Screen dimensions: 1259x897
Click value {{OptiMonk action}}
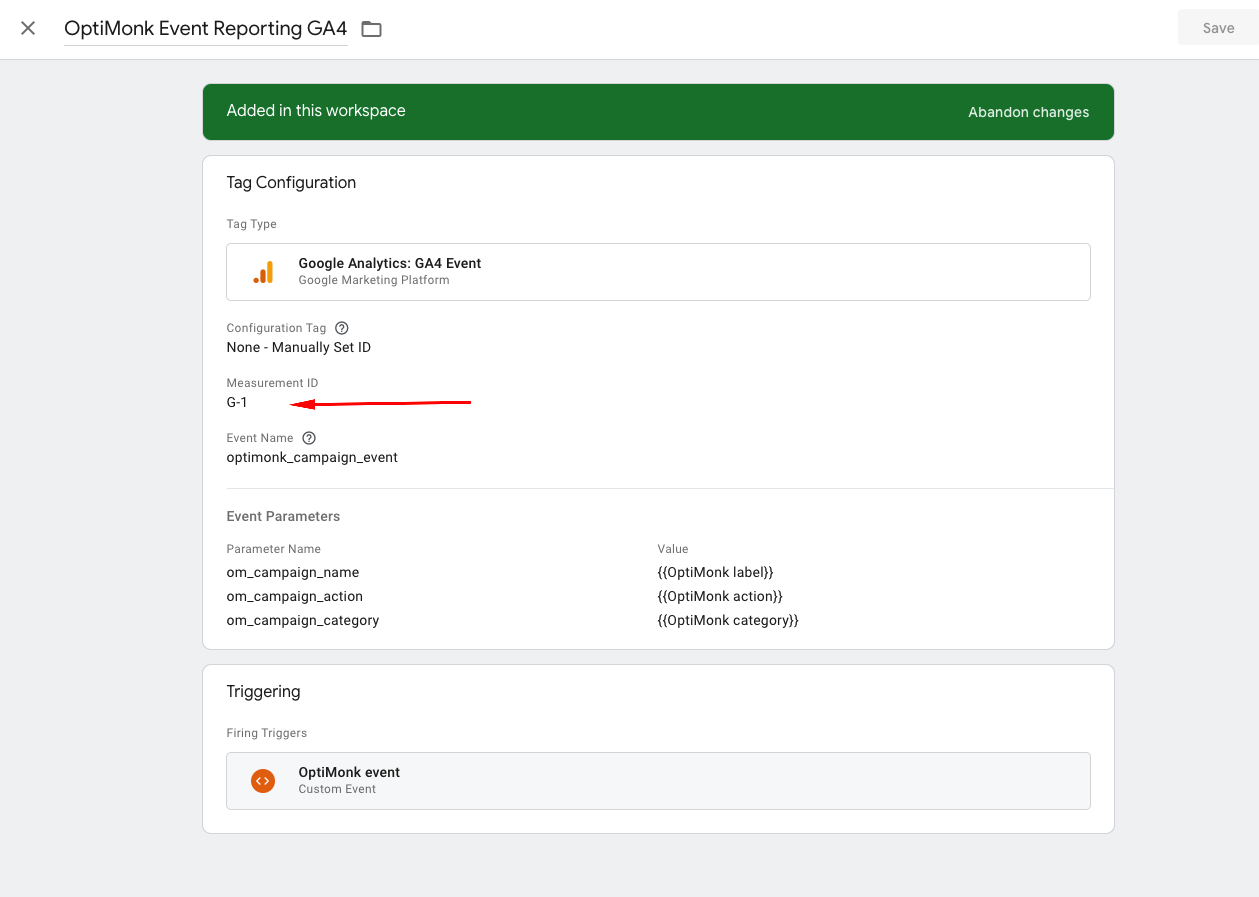720,596
